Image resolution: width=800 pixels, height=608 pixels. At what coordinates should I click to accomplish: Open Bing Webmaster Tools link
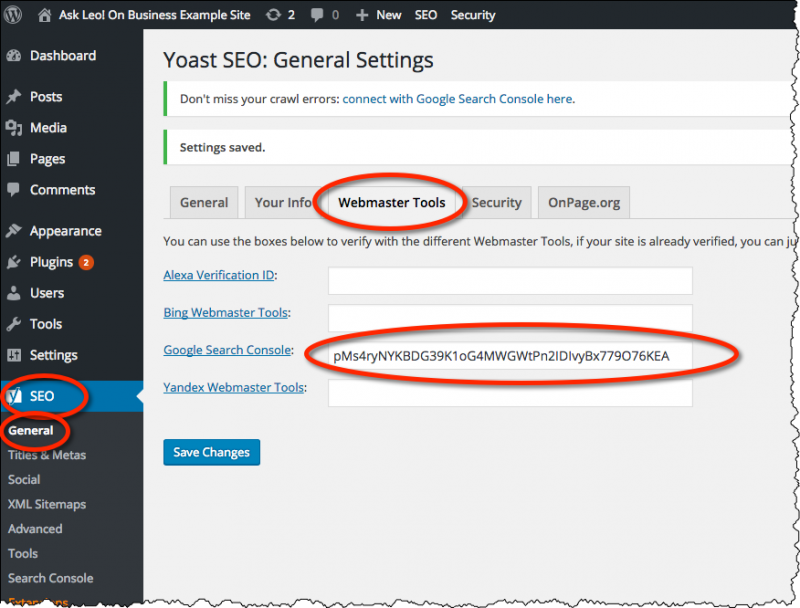pyautogui.click(x=226, y=312)
